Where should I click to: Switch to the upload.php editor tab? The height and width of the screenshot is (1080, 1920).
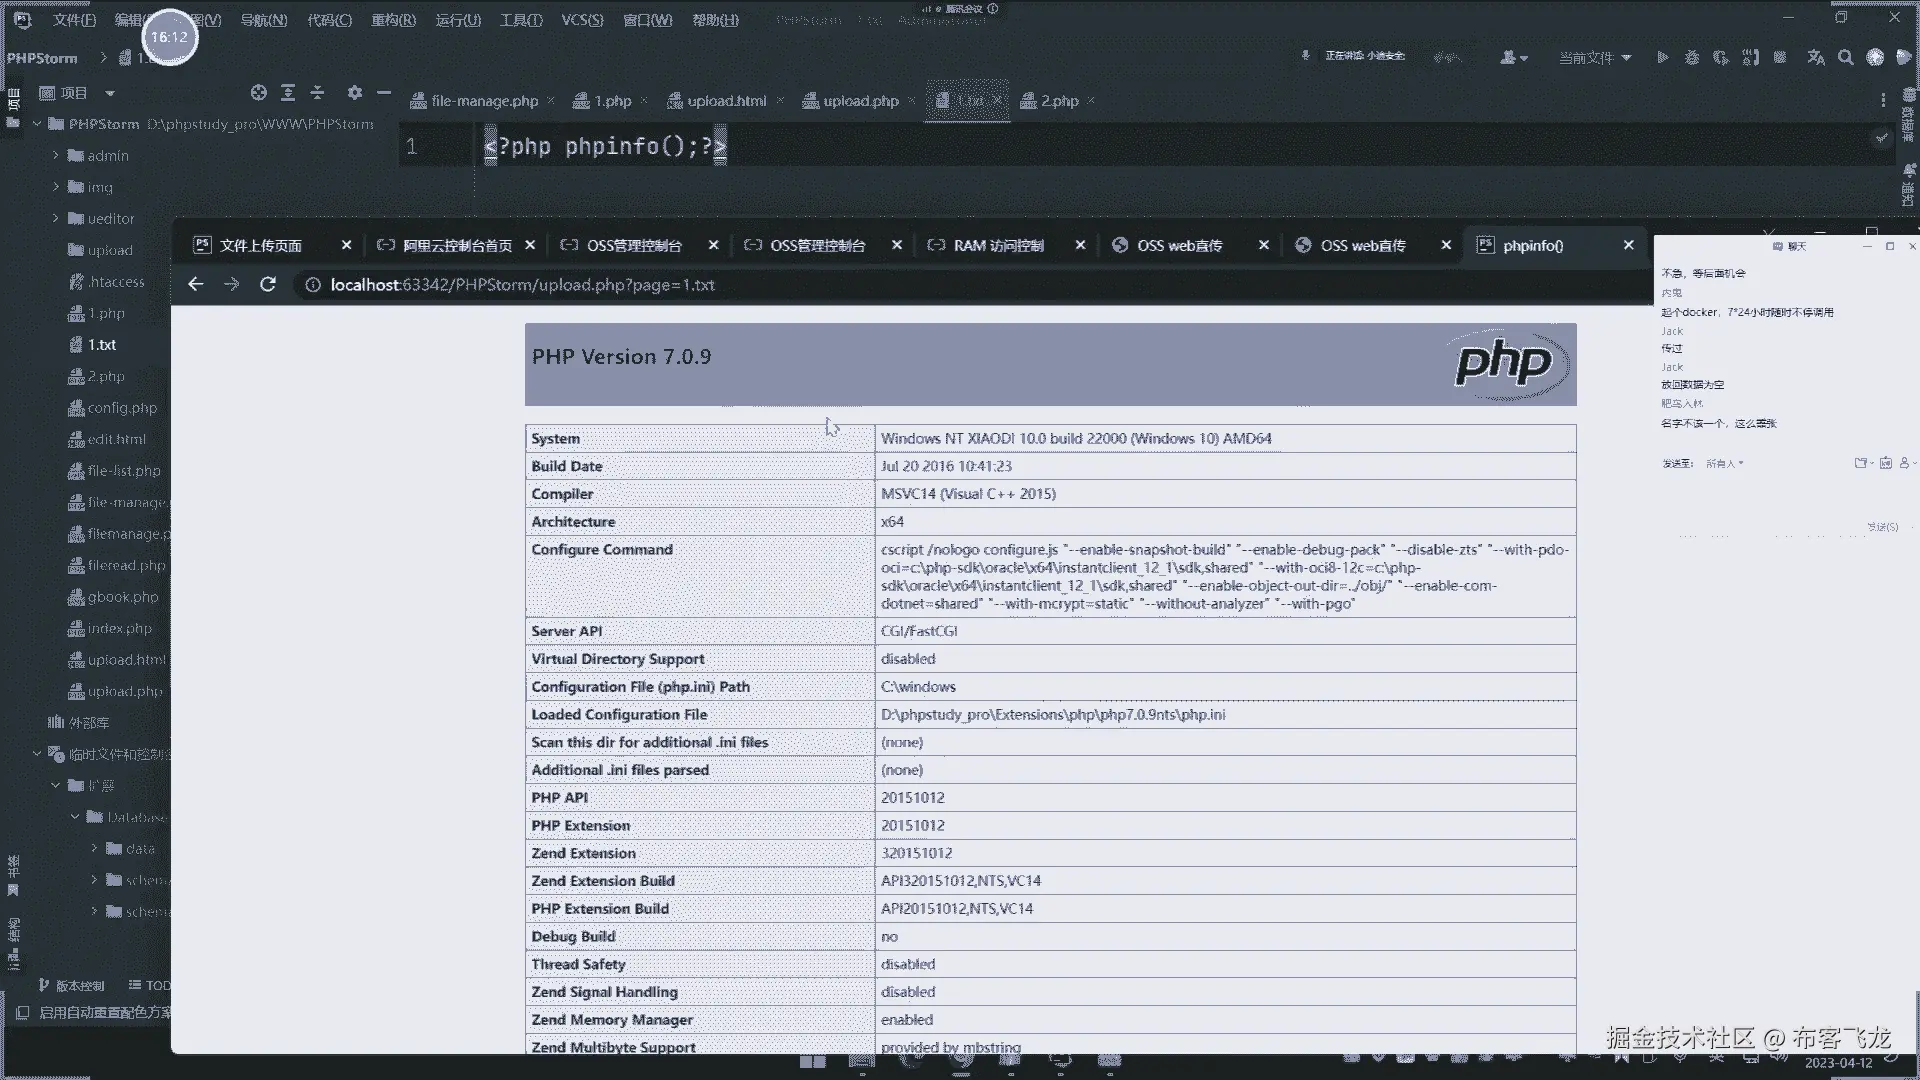(860, 101)
